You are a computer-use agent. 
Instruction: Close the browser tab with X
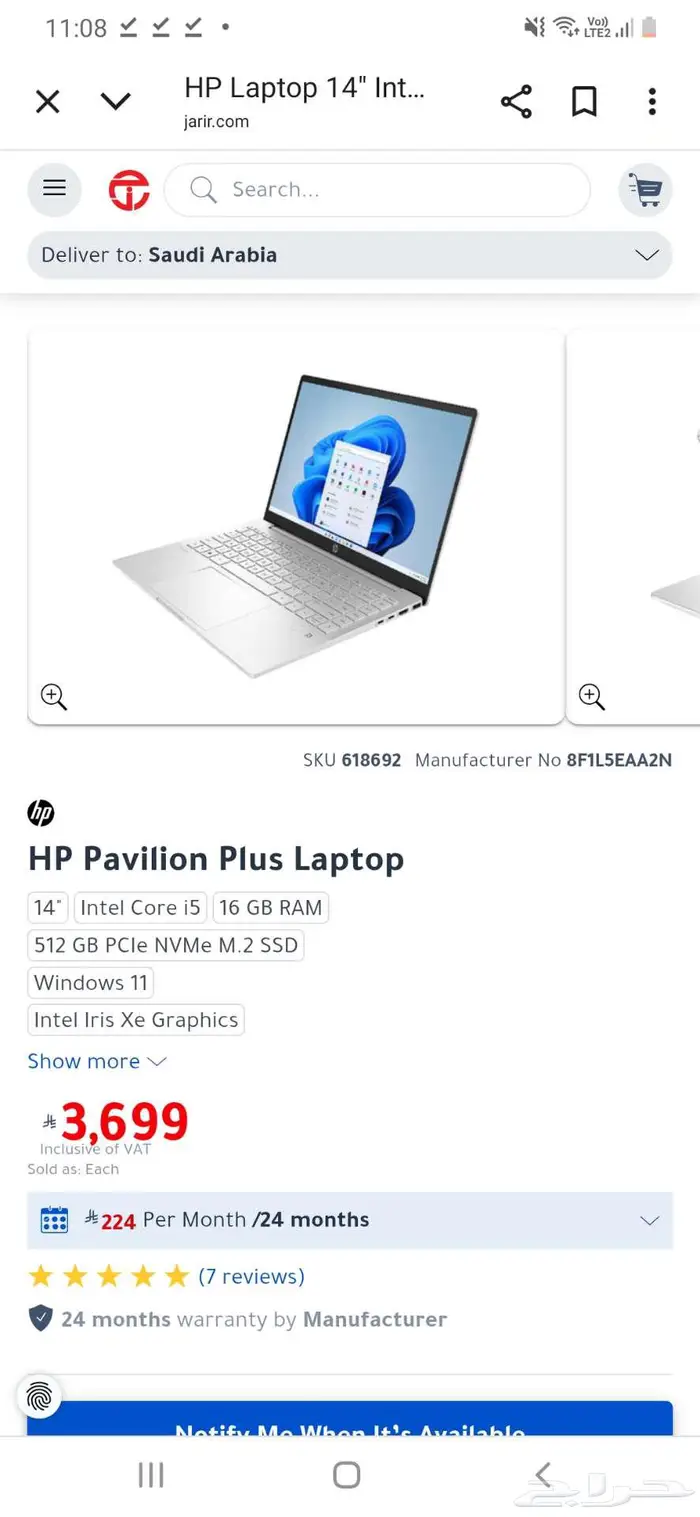click(x=47, y=101)
